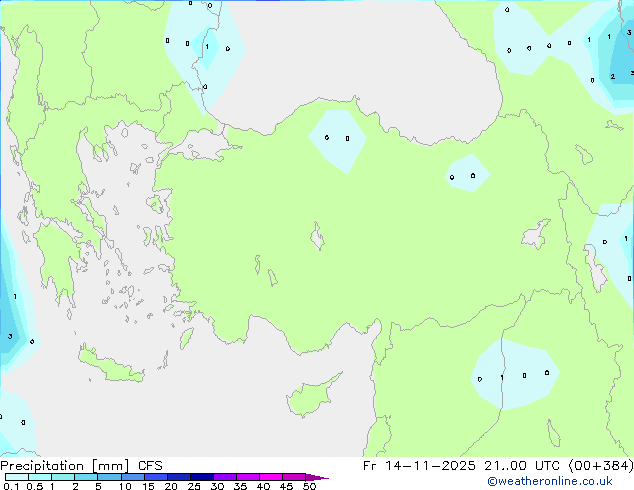Click the forecast offset '(00+384)'

coord(601,466)
